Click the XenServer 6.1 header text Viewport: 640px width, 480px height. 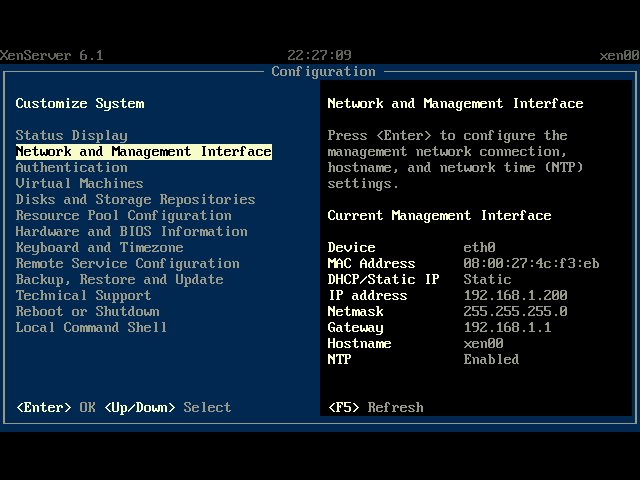click(x=52, y=55)
